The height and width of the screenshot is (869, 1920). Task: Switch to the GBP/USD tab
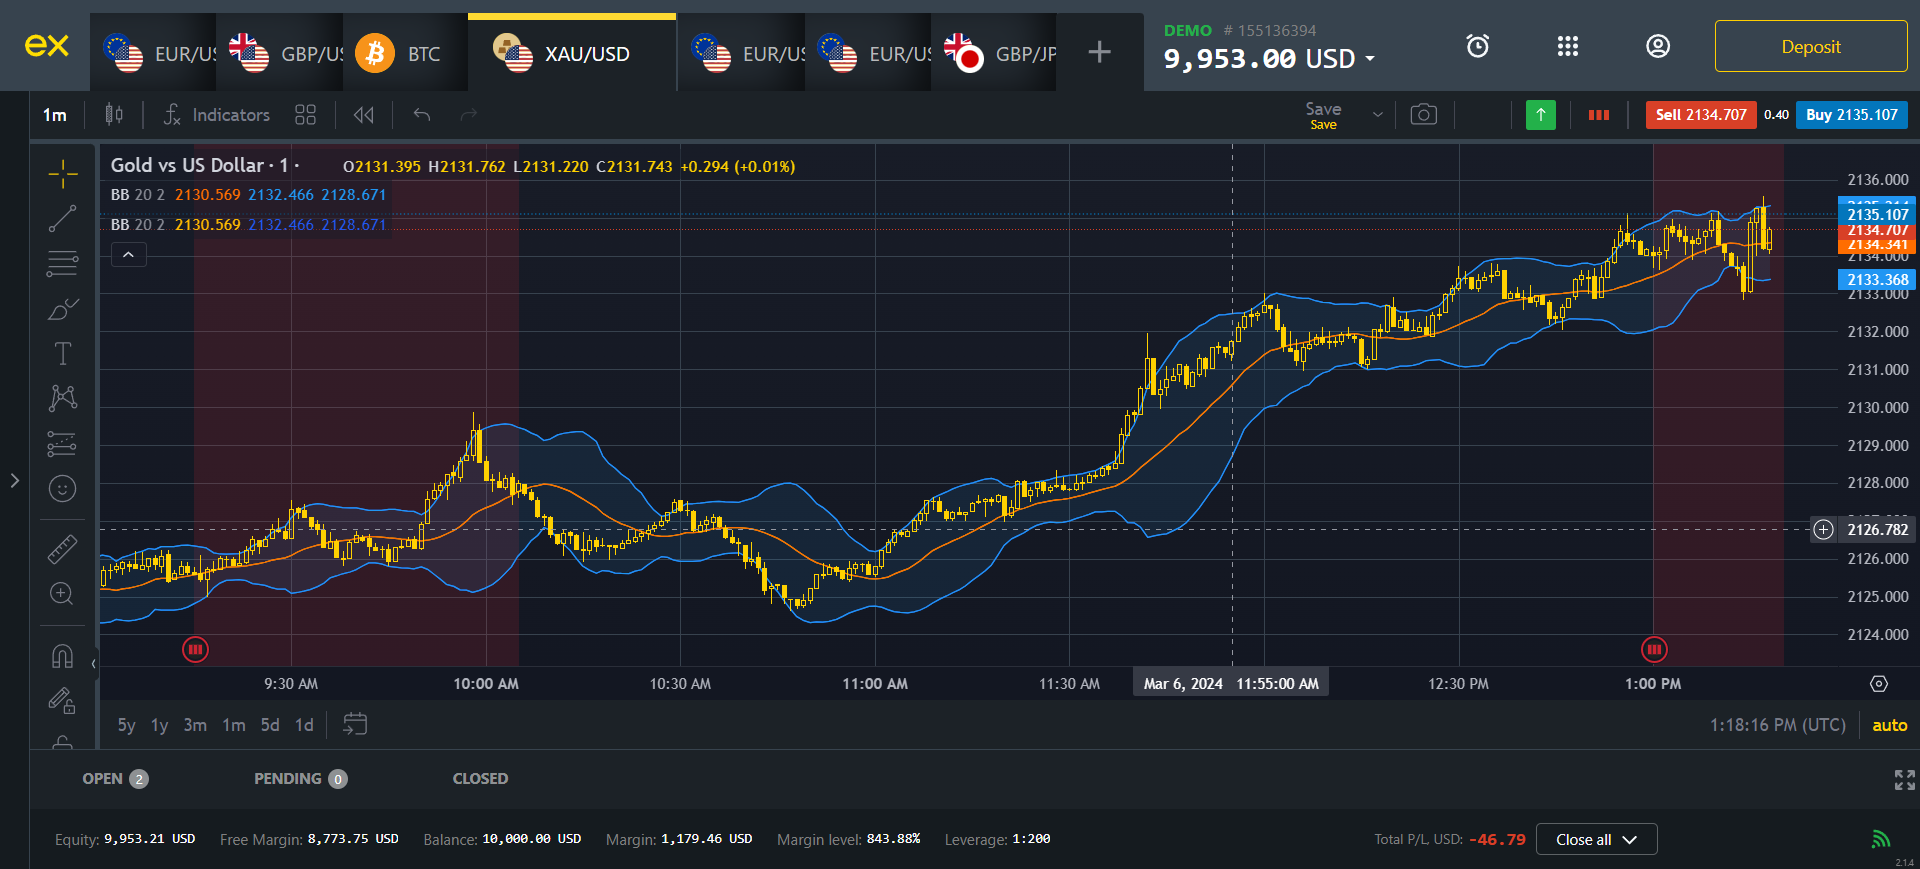pos(279,53)
